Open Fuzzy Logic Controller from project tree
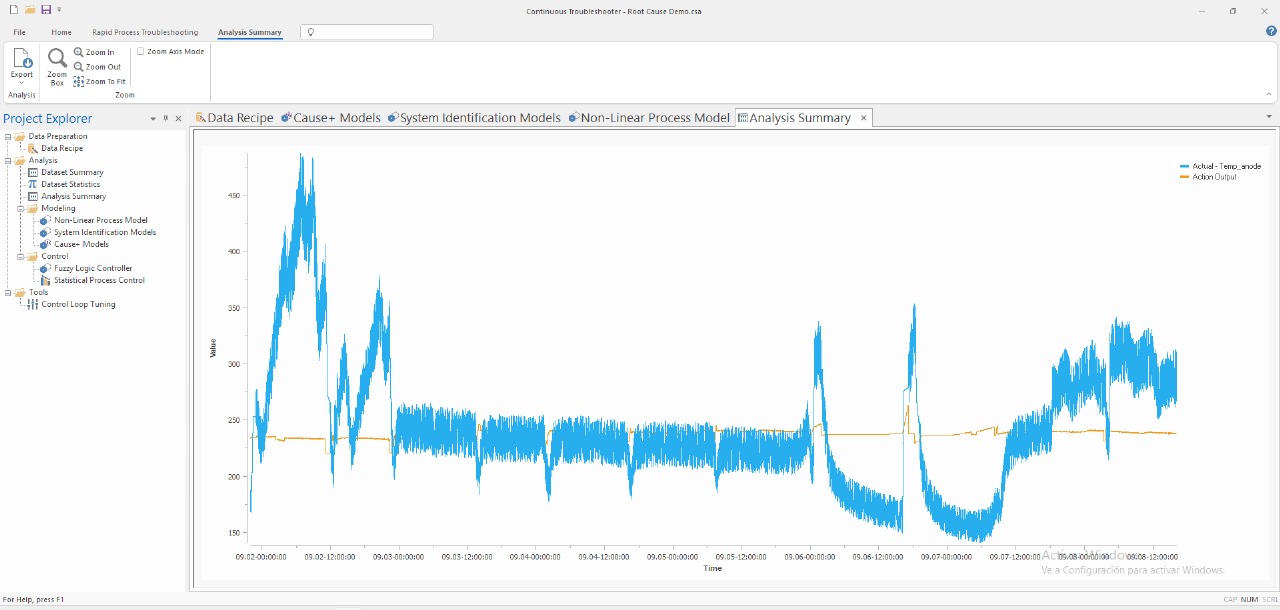Screen dimensions: 1280x610 point(92,268)
